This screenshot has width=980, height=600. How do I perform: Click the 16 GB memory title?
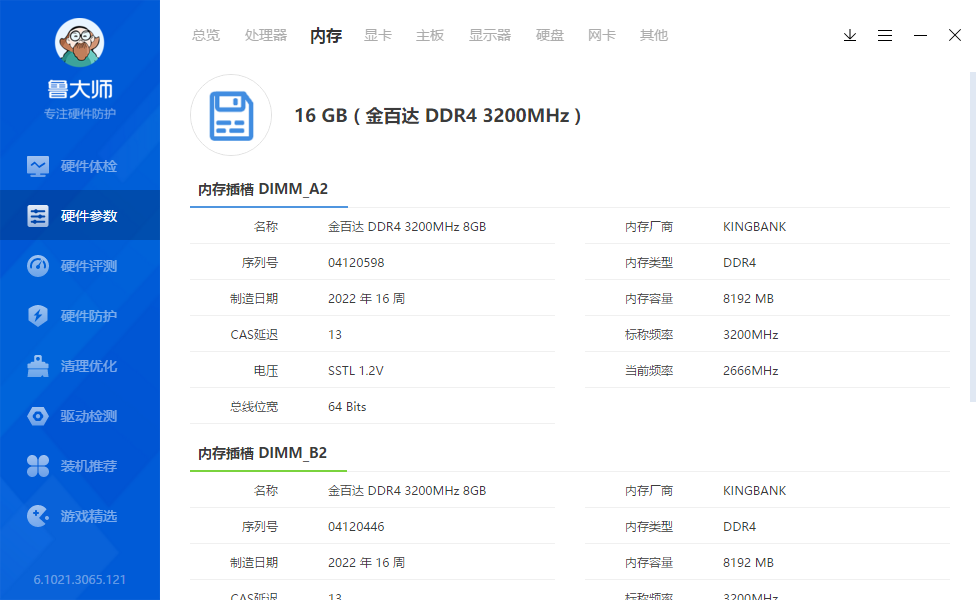pyautogui.click(x=438, y=116)
